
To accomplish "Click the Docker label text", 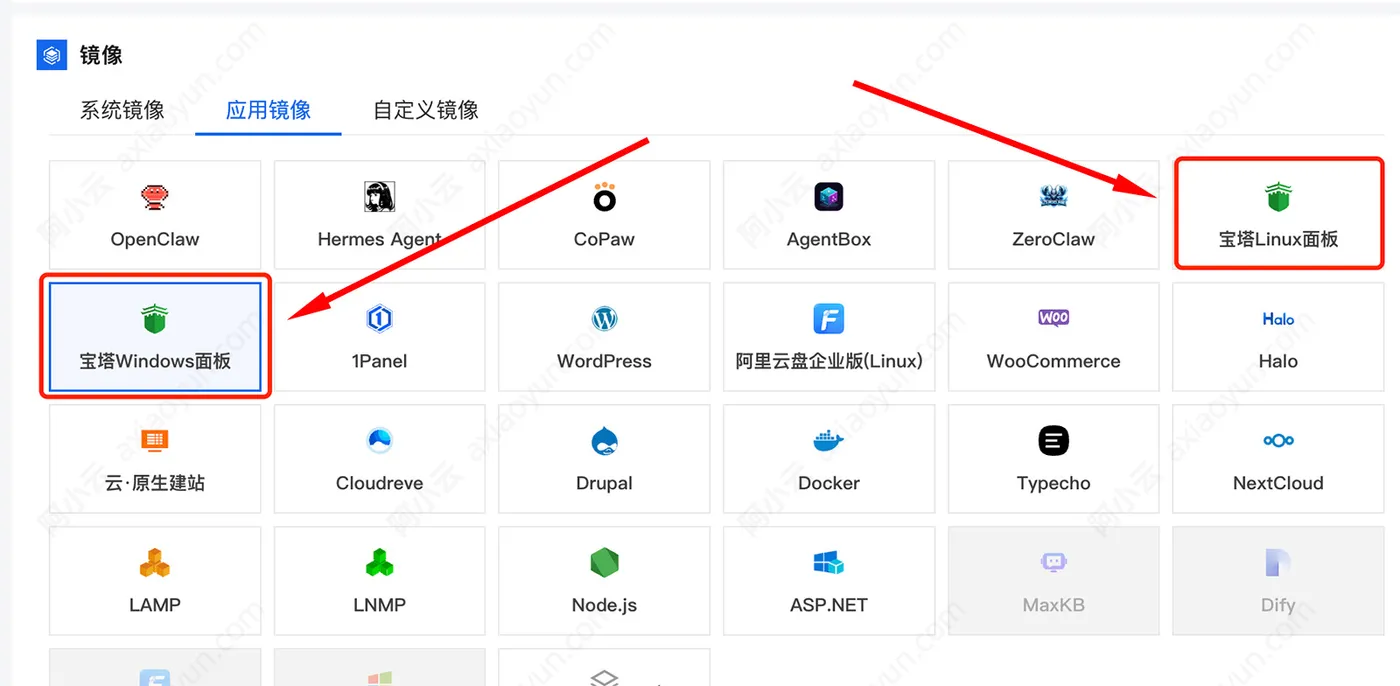I will pos(829,483).
